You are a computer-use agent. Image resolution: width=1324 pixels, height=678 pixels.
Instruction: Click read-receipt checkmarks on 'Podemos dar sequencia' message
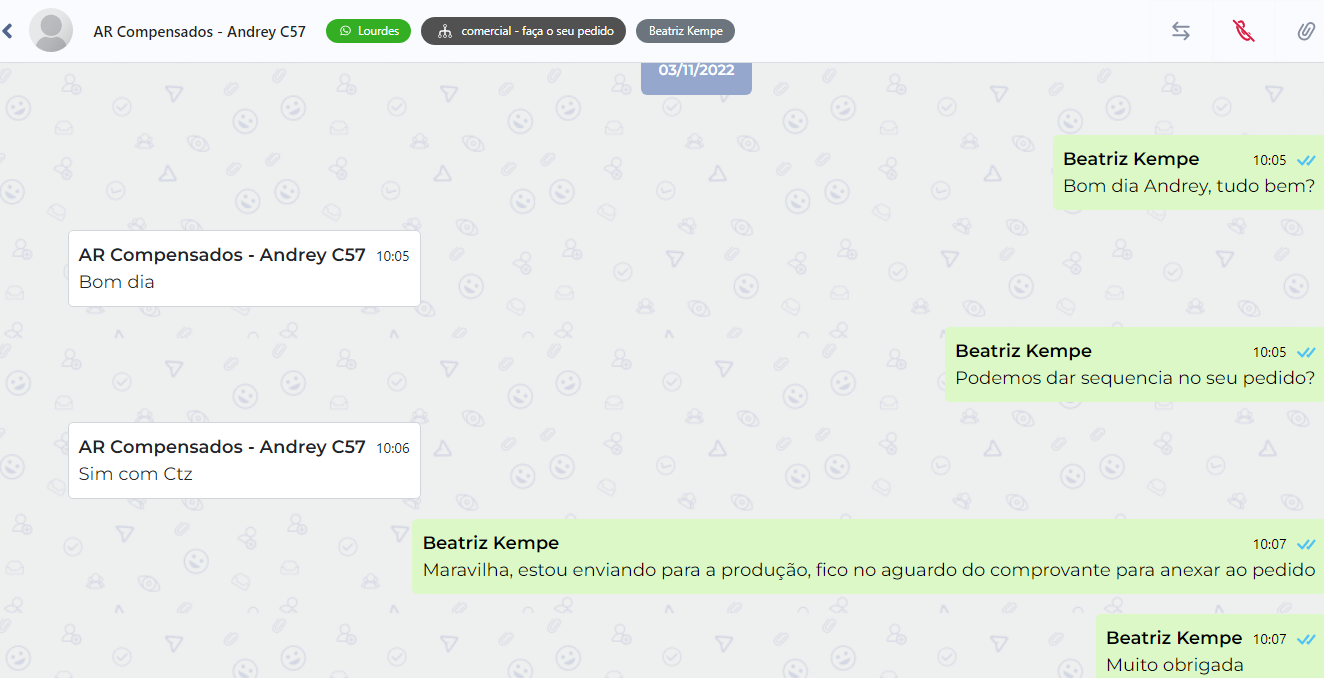1305,352
